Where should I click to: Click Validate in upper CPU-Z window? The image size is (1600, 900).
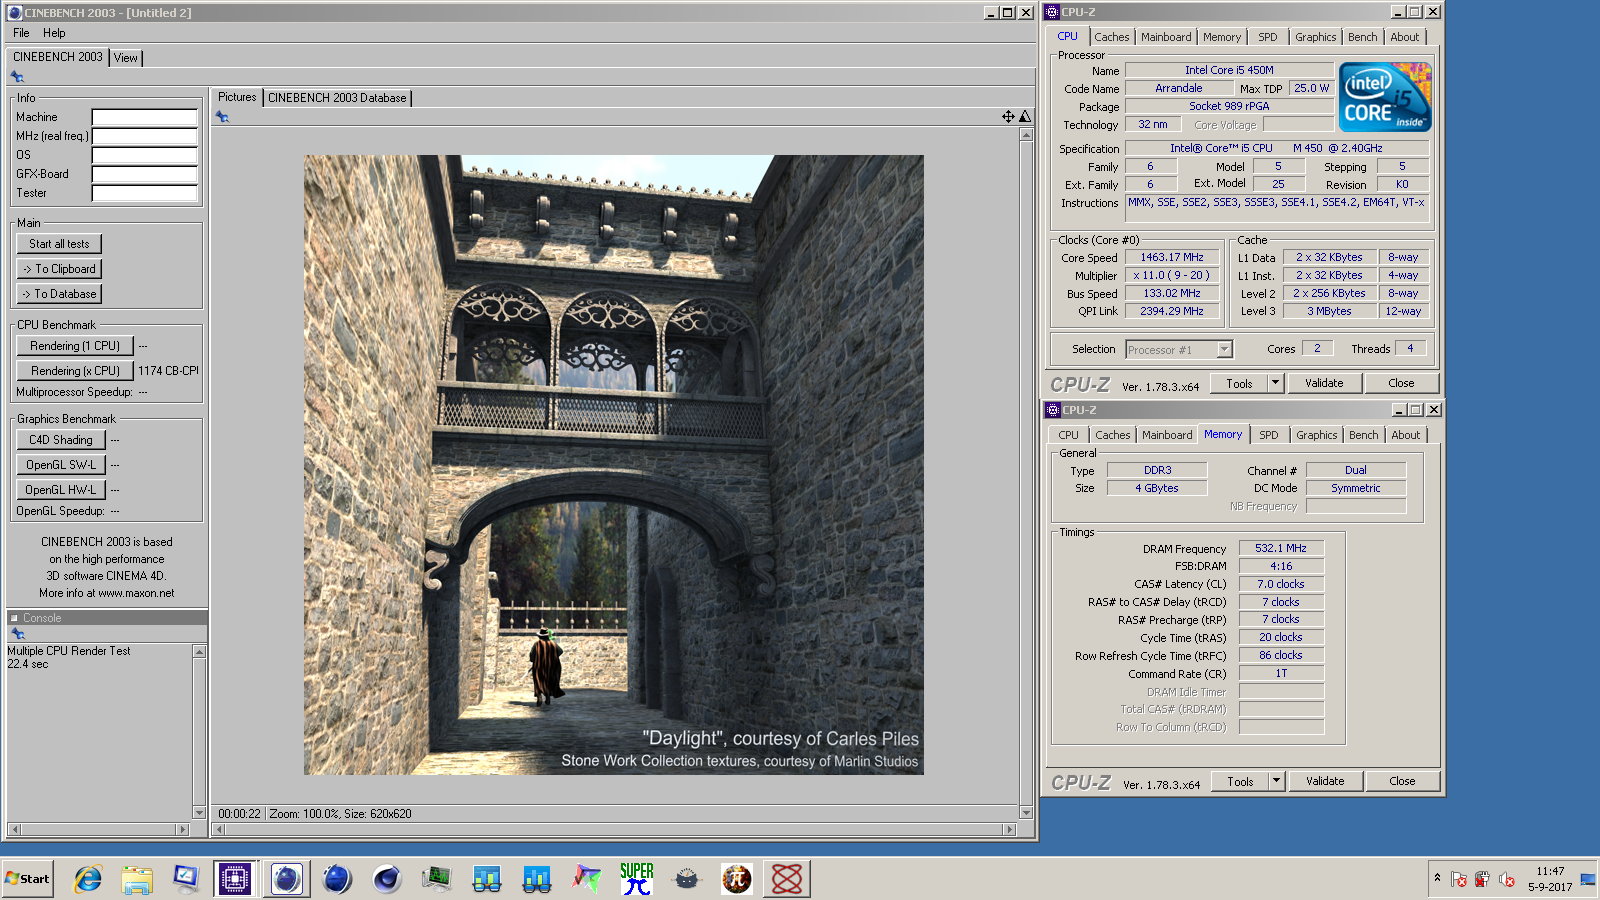coord(1324,383)
